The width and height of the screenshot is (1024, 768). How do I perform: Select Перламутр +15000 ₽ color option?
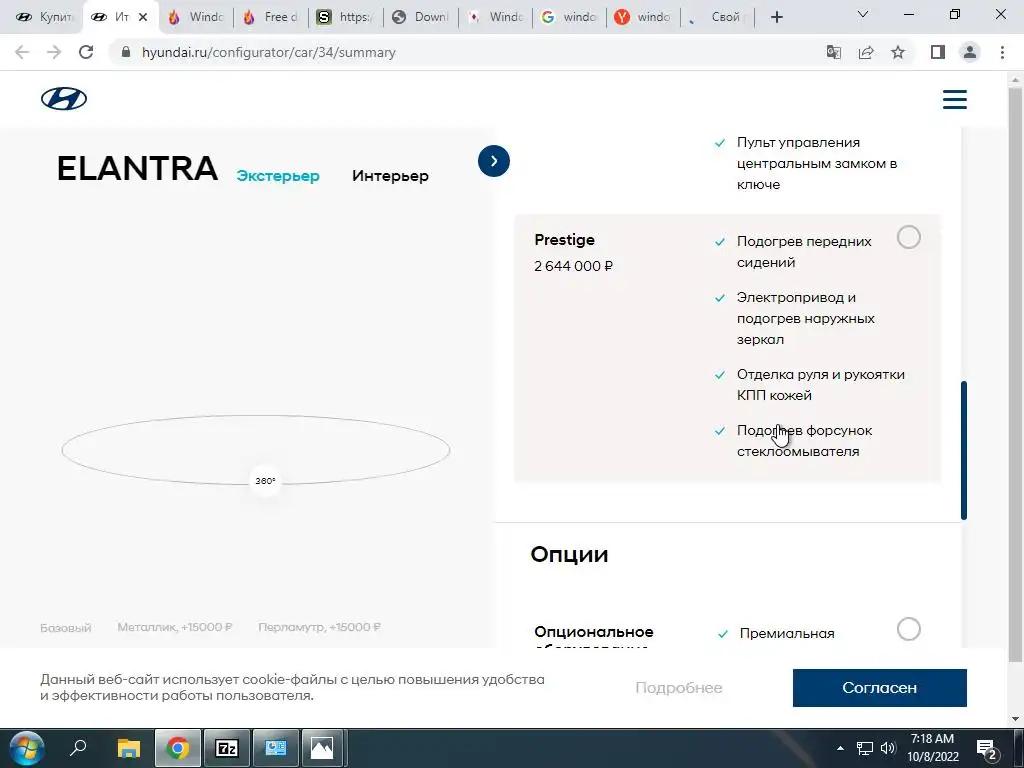[319, 627]
